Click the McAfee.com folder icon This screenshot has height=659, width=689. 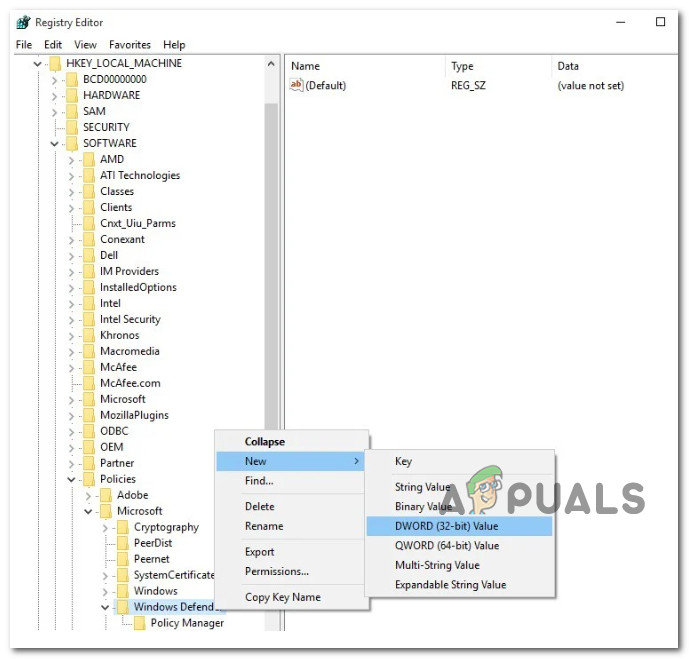[x=89, y=383]
